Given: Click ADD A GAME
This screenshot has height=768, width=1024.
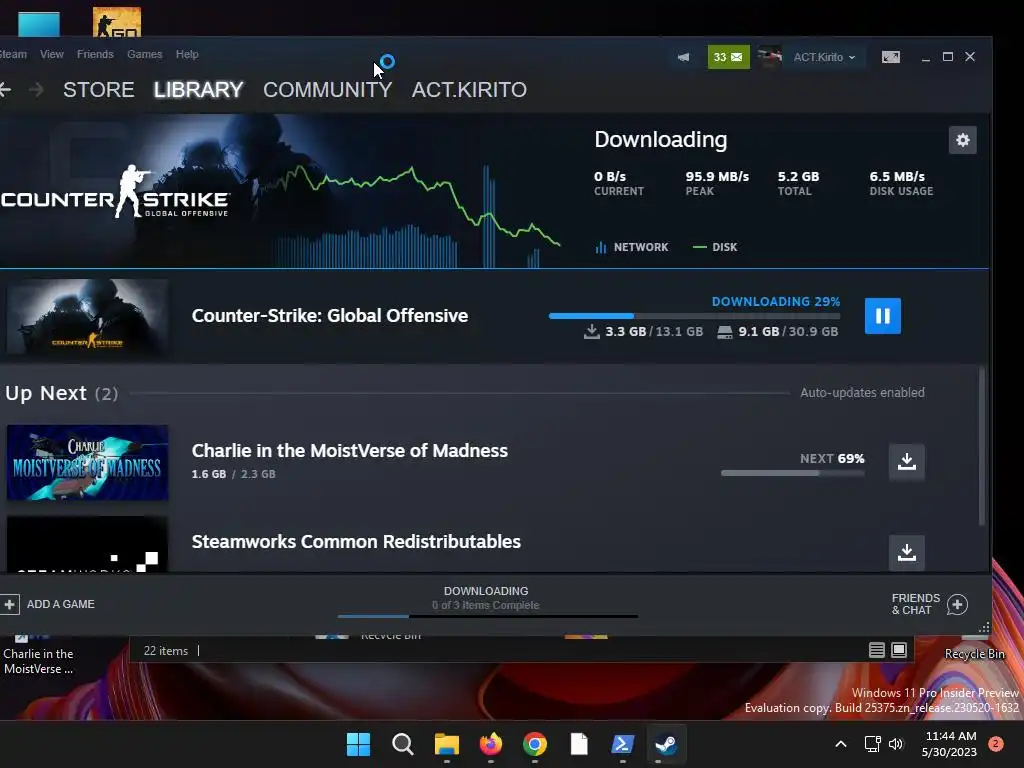Looking at the screenshot, I should coord(48,604).
